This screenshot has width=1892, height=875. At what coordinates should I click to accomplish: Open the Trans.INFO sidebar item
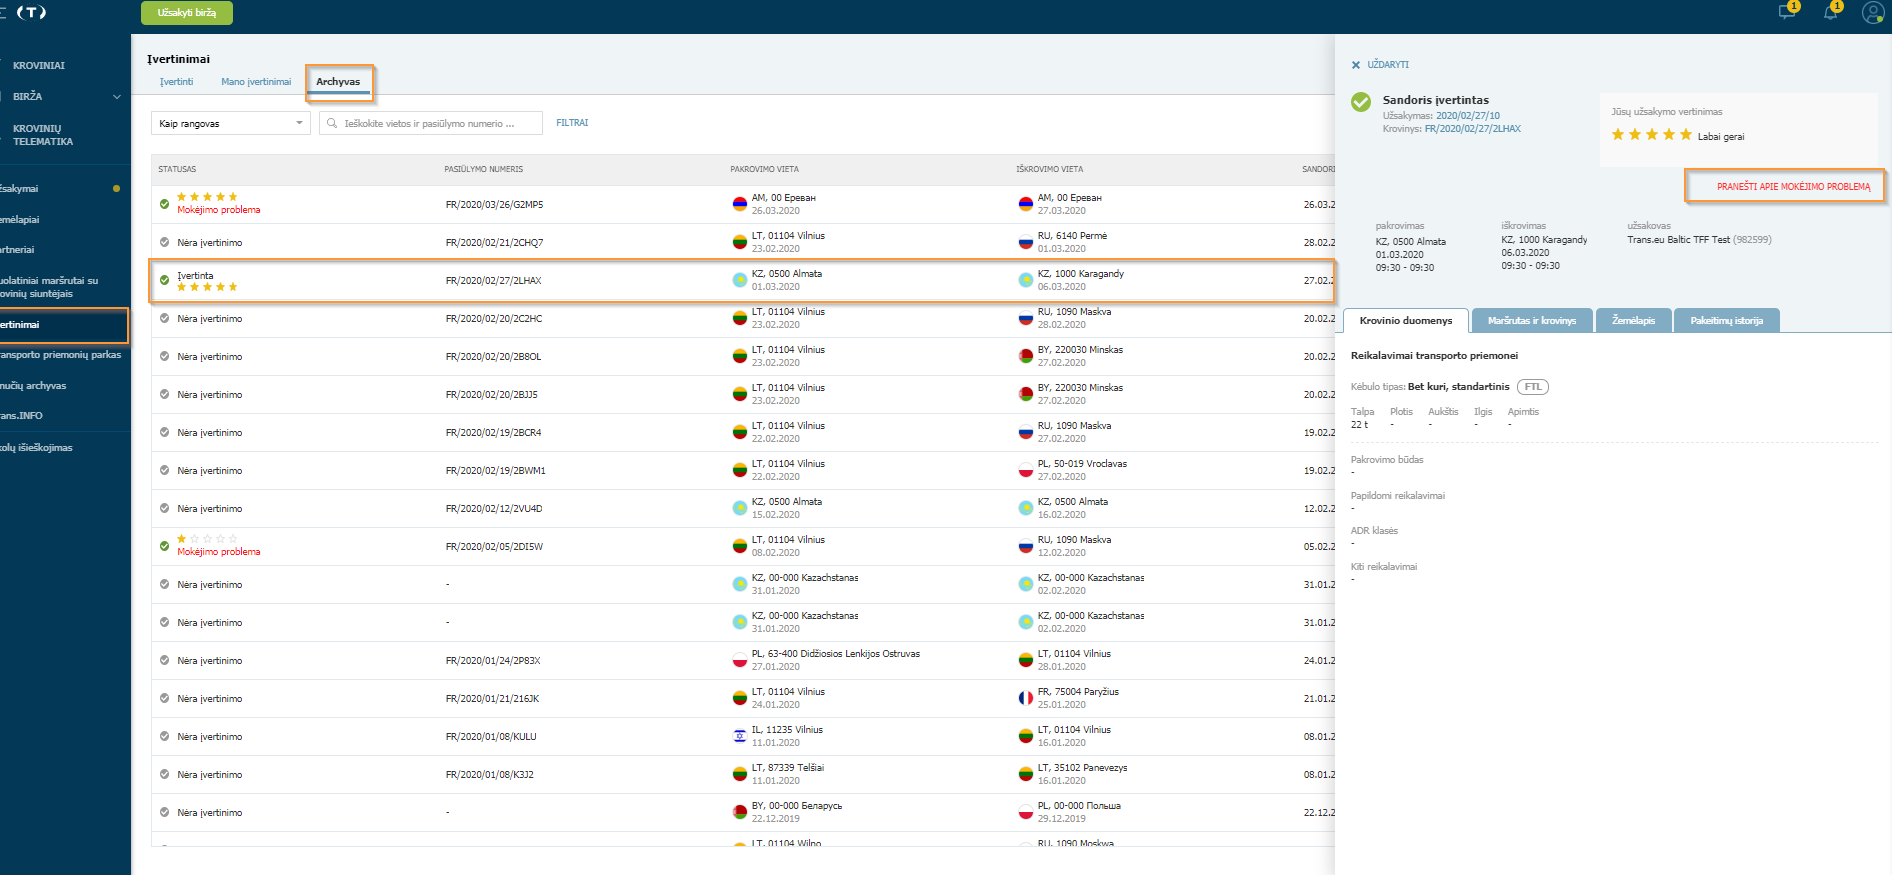22,415
